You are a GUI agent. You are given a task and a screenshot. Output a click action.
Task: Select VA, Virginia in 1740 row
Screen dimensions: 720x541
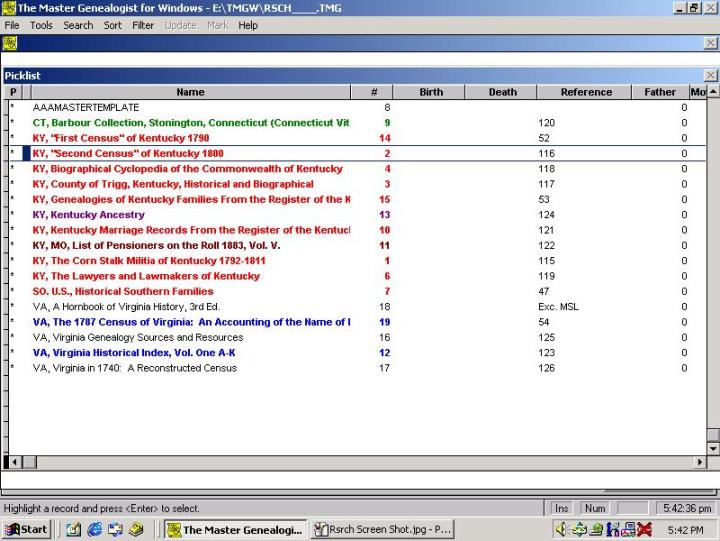tap(357, 368)
